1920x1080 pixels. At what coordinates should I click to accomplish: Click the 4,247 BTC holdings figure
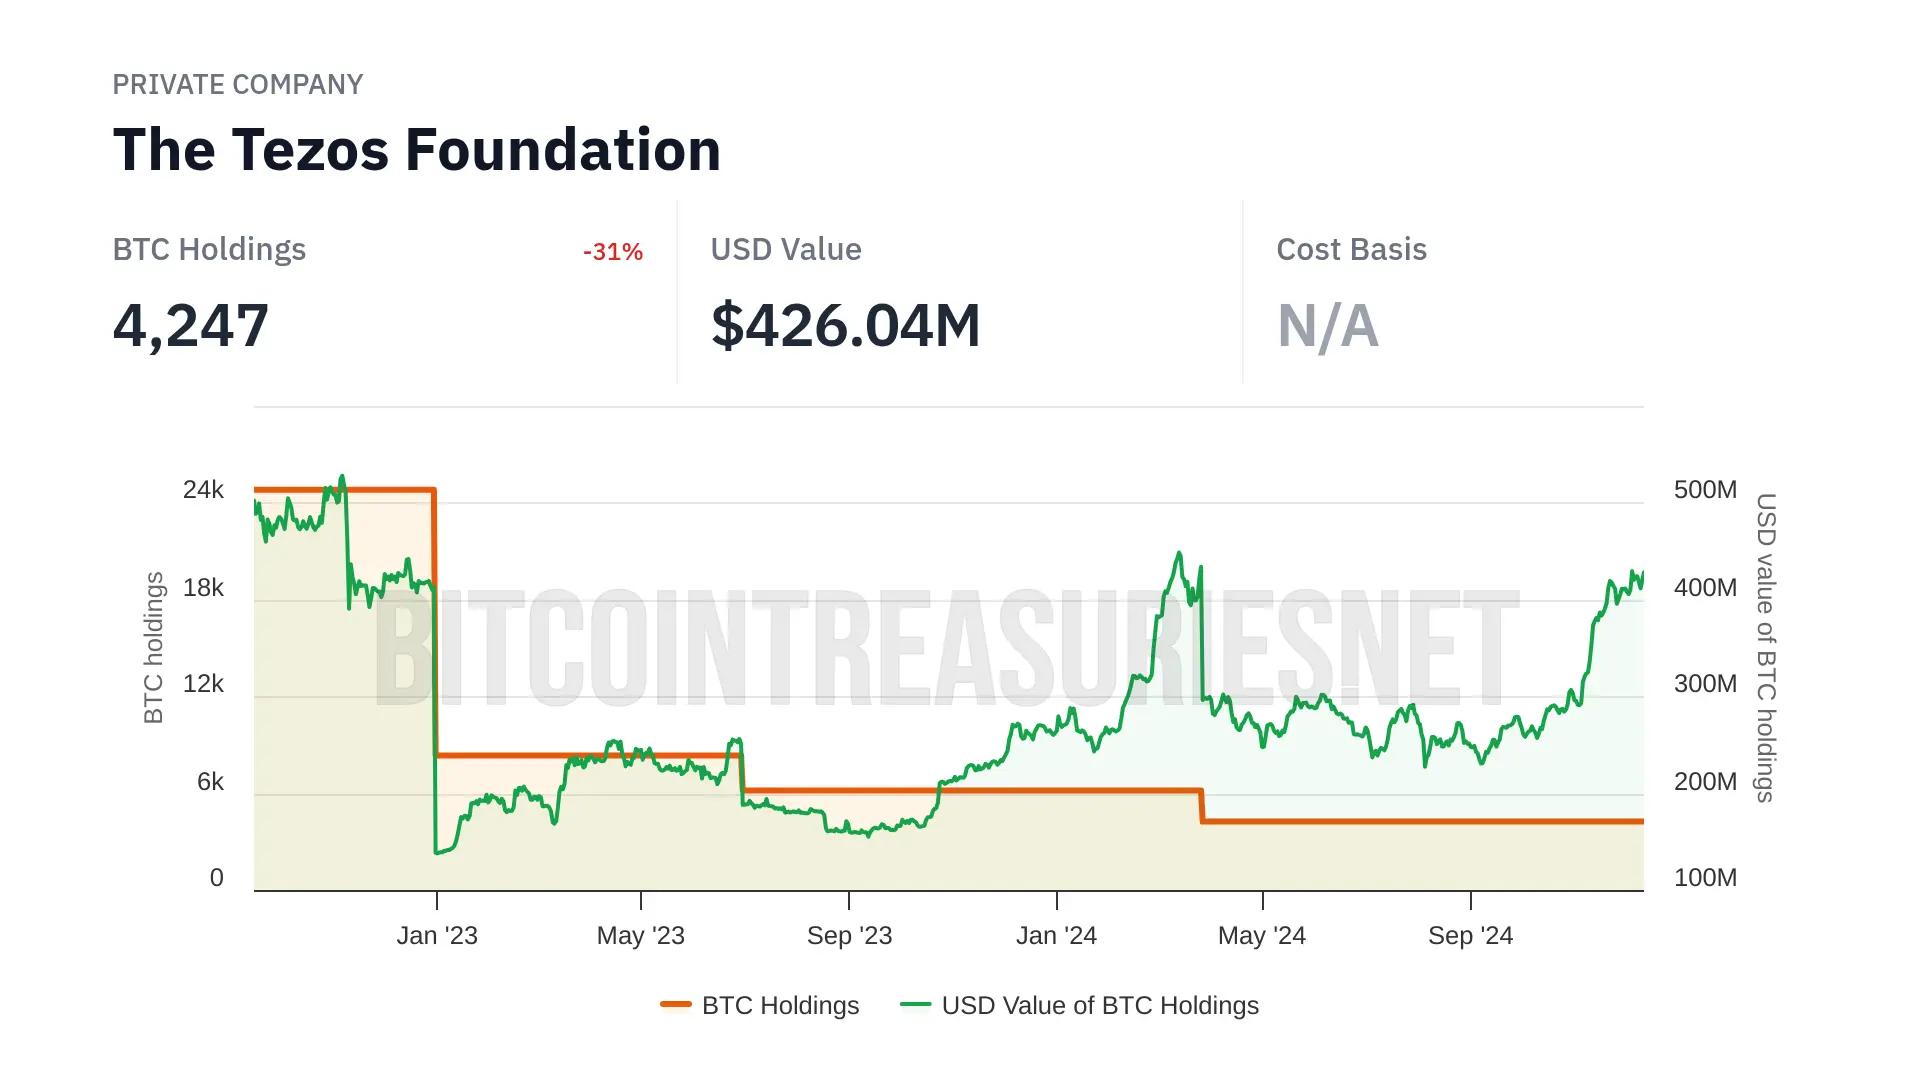191,326
